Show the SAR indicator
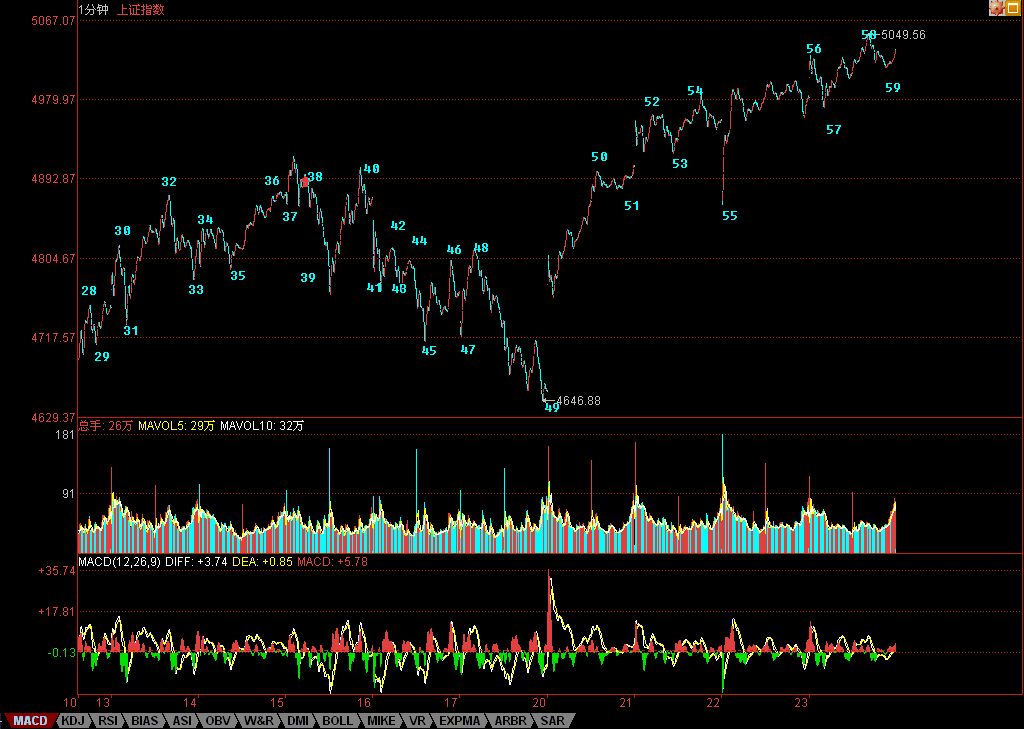Screen dimensions: 1024x729 pyautogui.click(x=553, y=720)
